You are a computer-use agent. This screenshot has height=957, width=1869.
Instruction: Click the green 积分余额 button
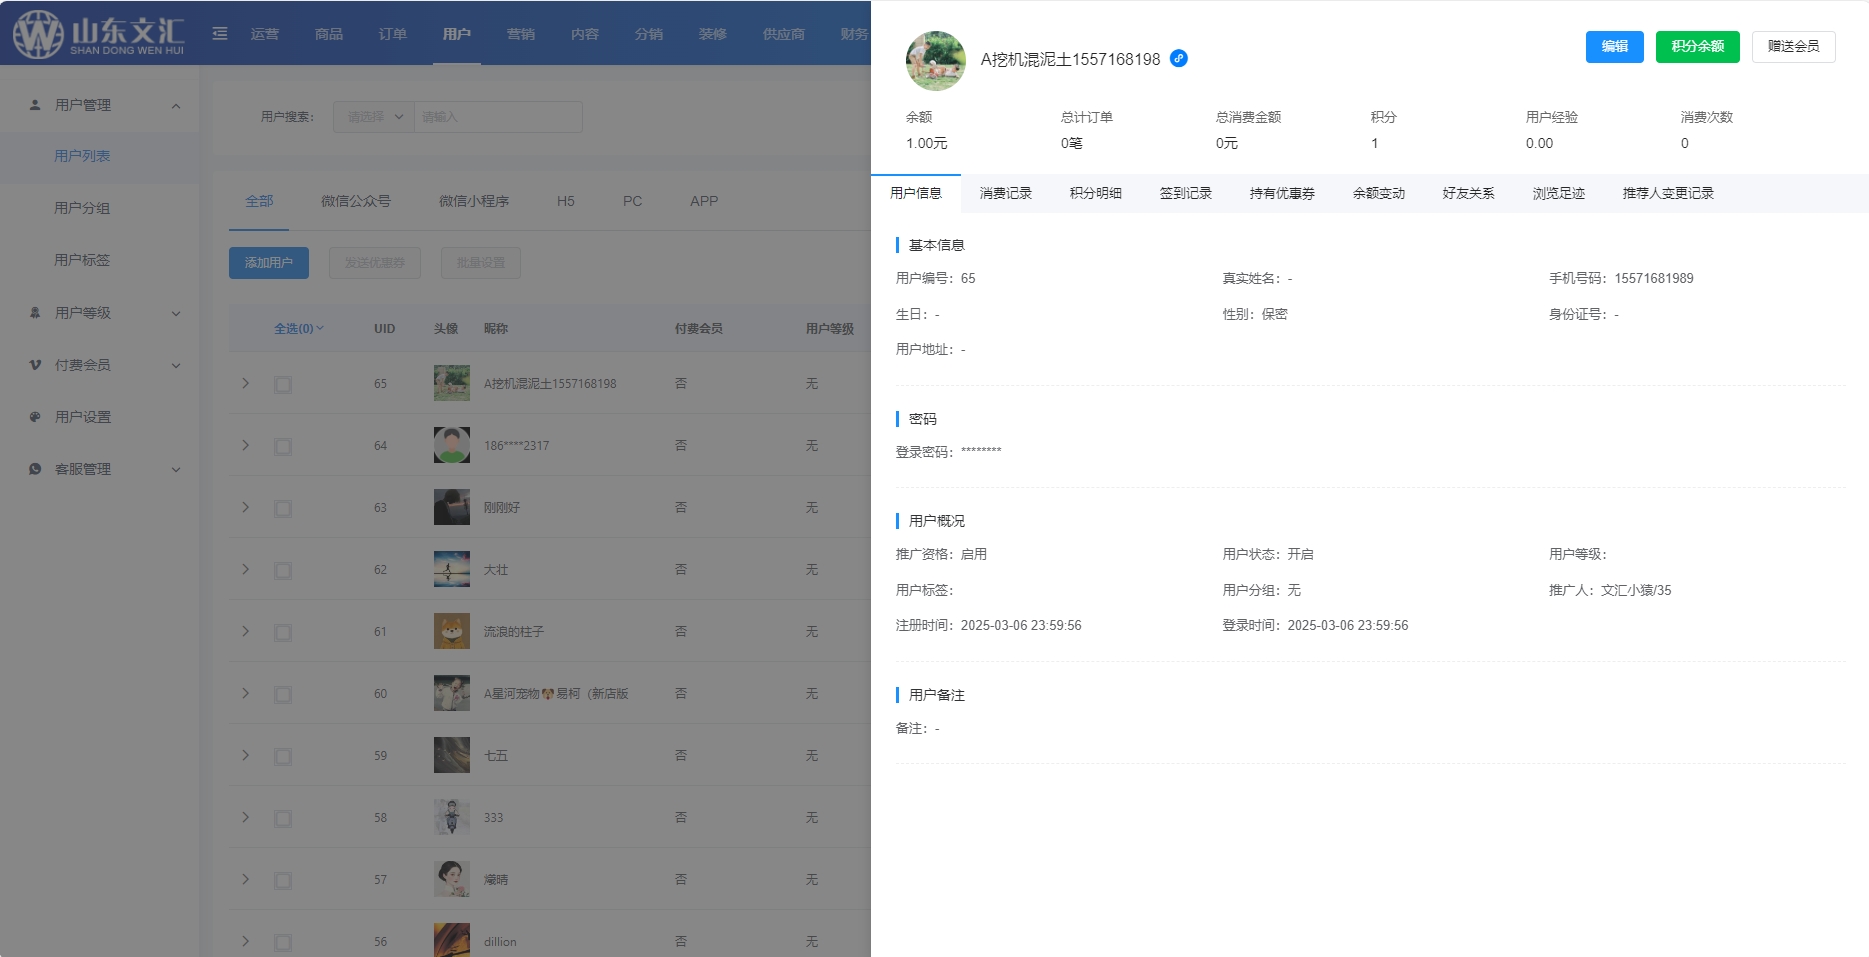tap(1697, 46)
